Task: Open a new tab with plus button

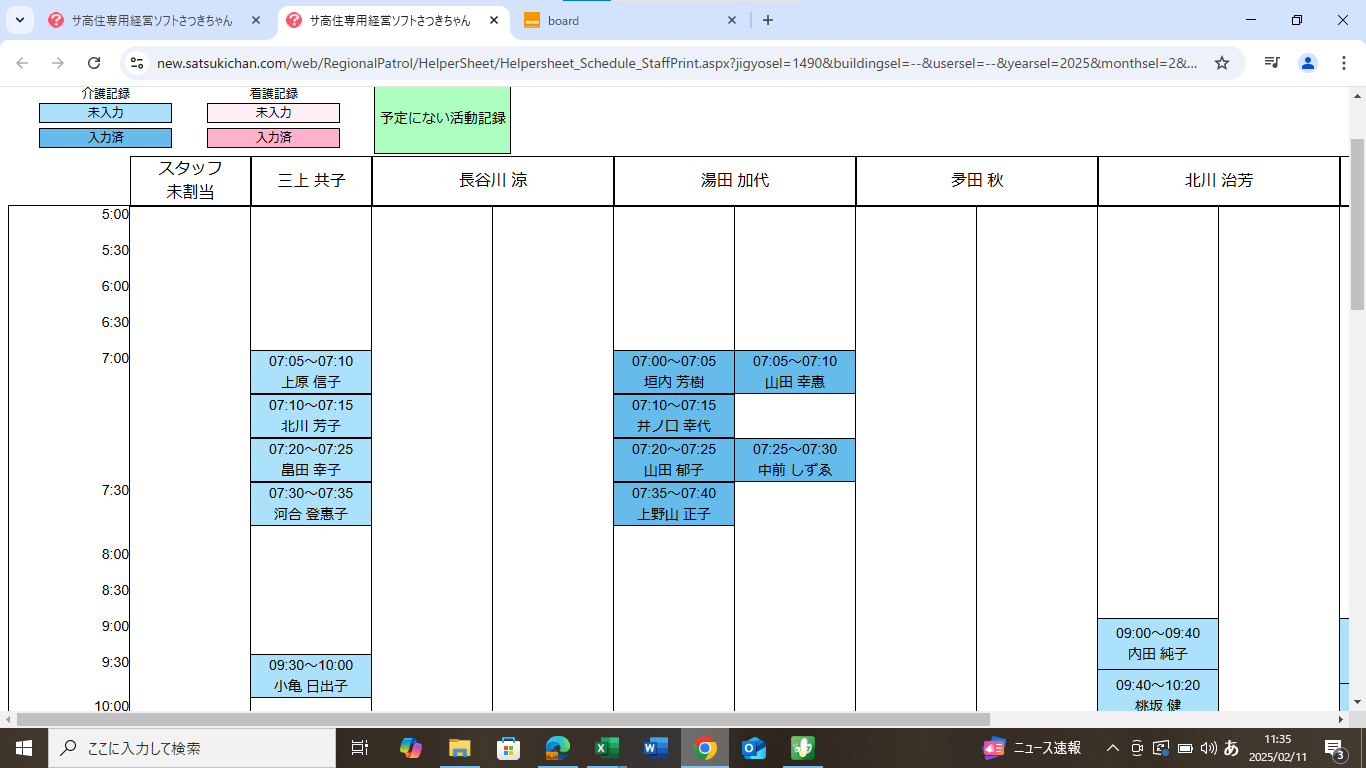Action: click(768, 20)
